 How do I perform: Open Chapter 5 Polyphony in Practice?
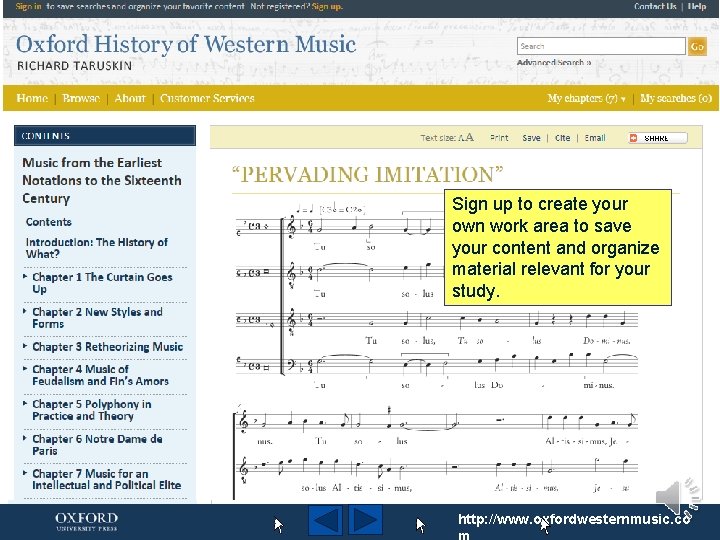[x=91, y=410]
